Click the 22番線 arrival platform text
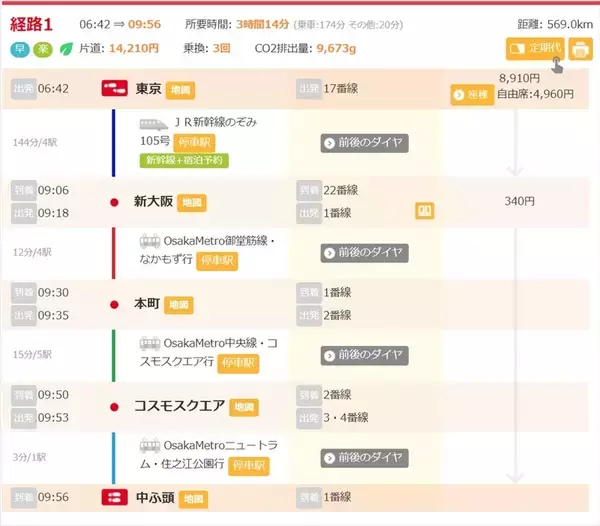Viewport: 600px width, 526px height. pos(341,190)
